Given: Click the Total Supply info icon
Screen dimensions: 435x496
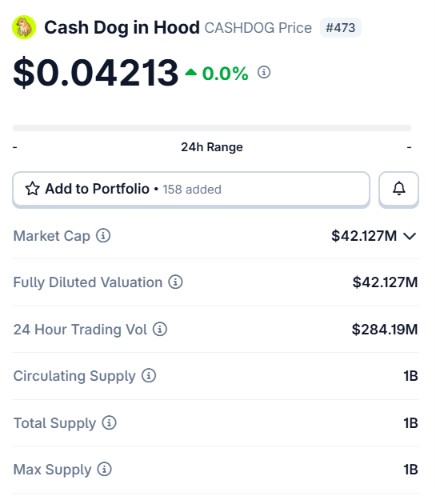Looking at the screenshot, I should pyautogui.click(x=109, y=423).
